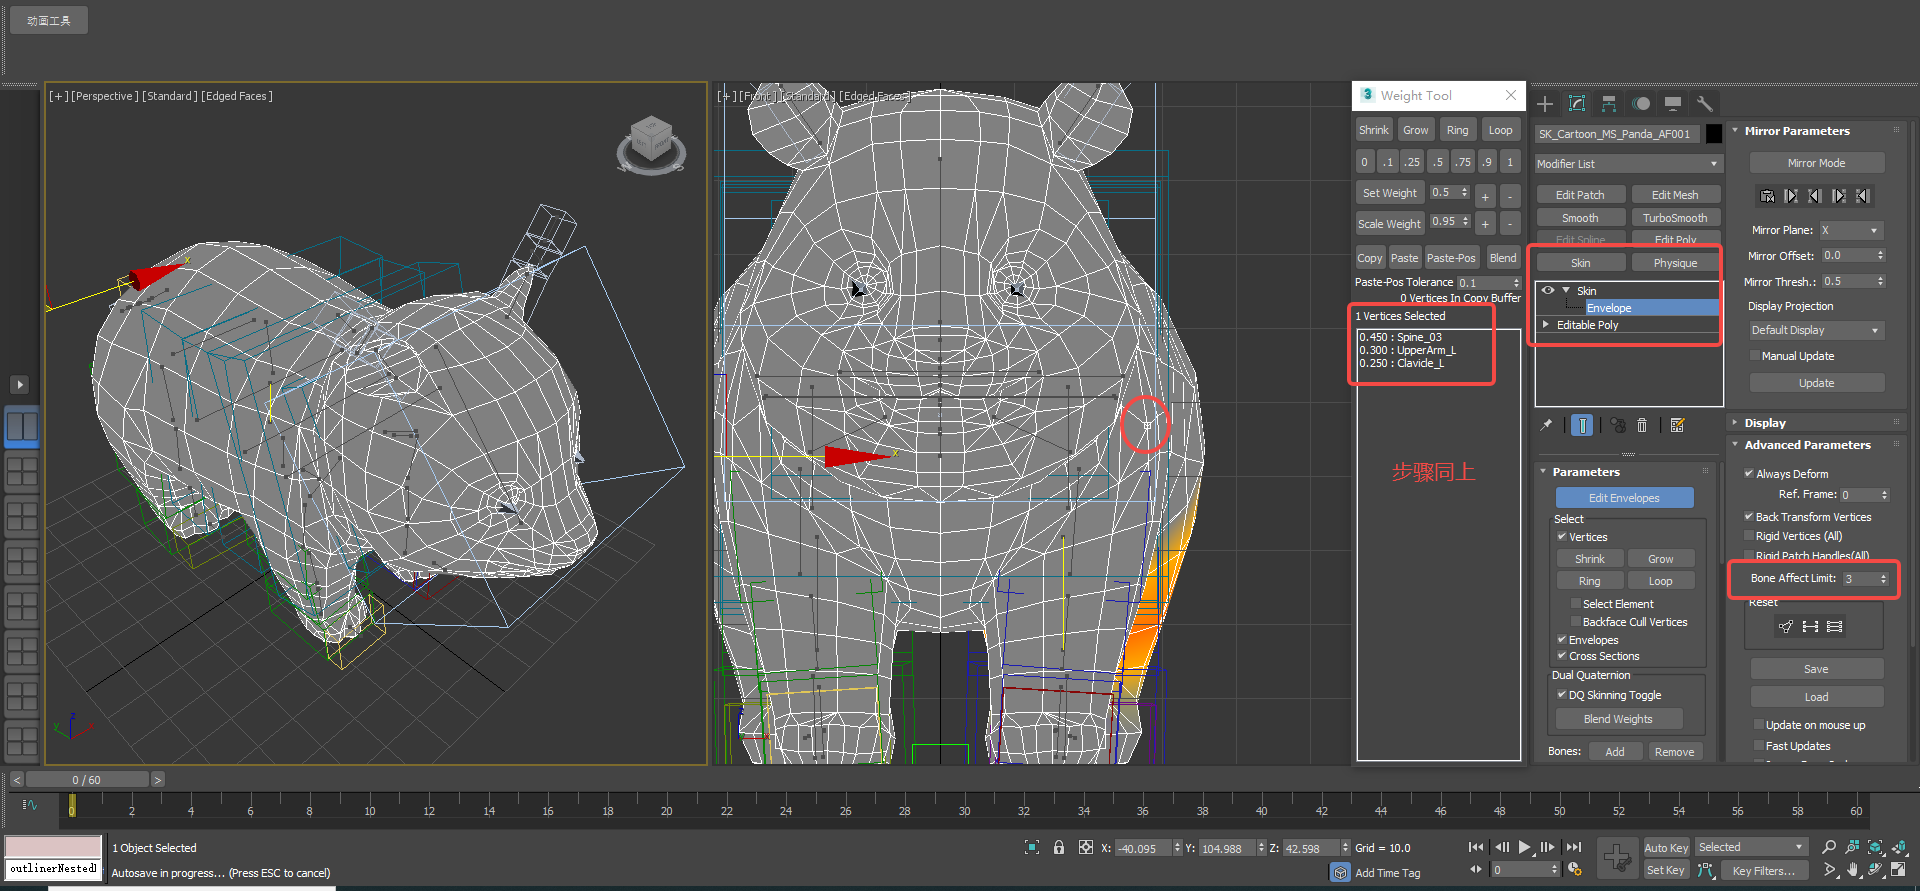The width and height of the screenshot is (1920, 891).
Task: Toggle Always Deform checkbox
Action: (x=1749, y=474)
